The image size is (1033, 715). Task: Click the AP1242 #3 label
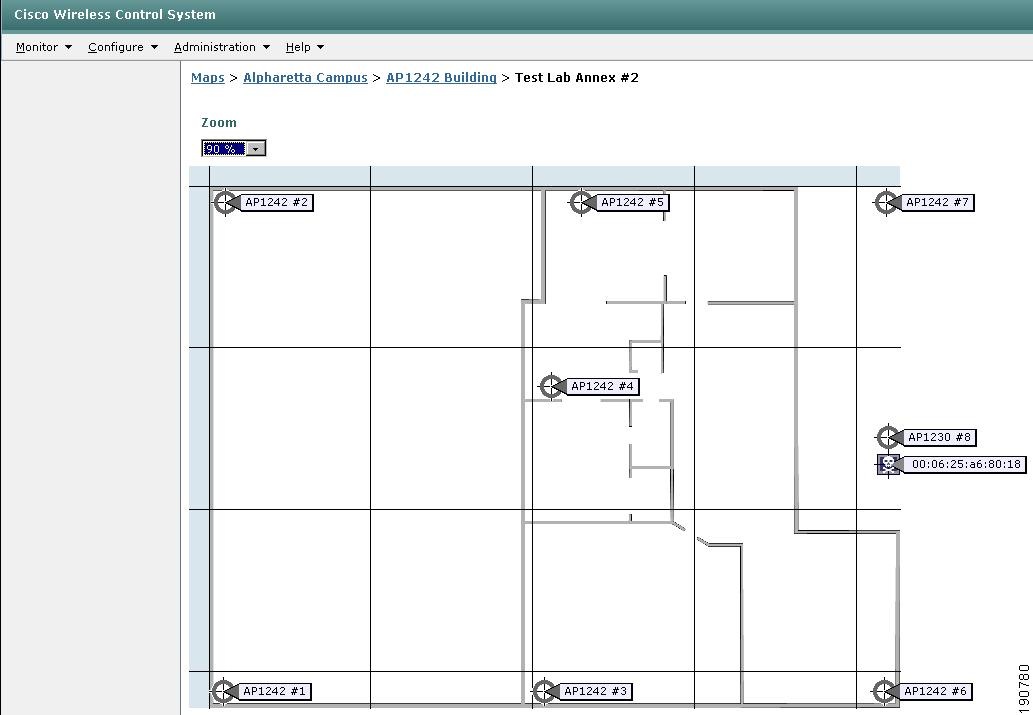click(596, 691)
